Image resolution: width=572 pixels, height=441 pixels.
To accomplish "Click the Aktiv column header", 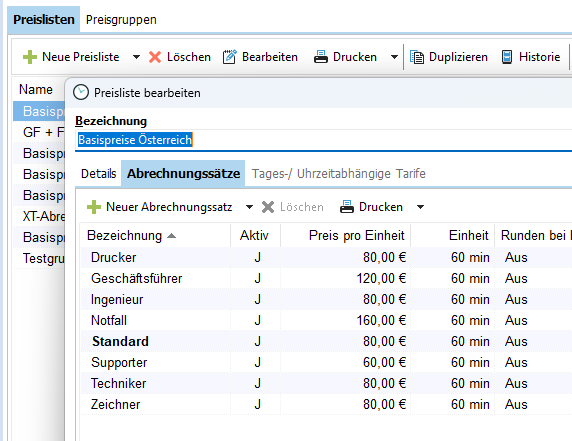I will coord(254,236).
